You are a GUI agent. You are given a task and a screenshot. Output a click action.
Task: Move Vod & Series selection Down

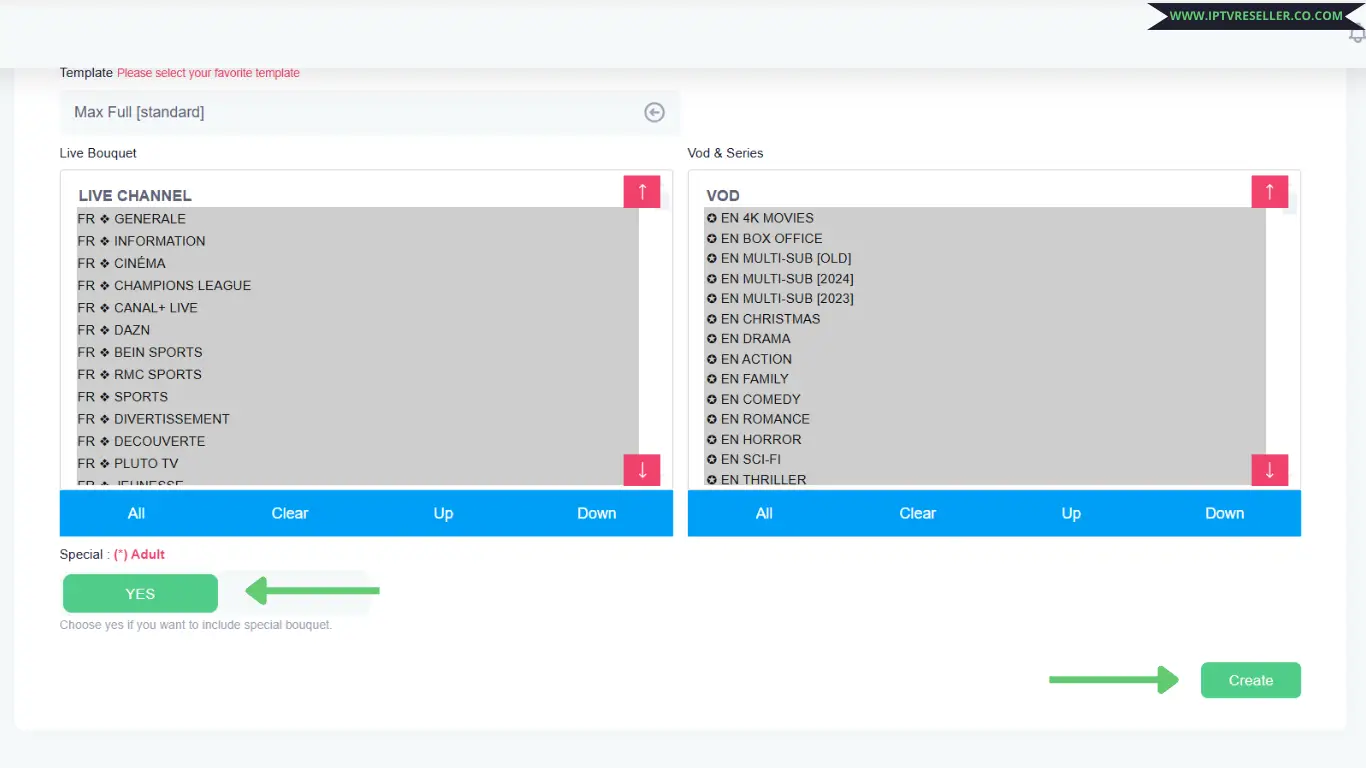(1224, 513)
